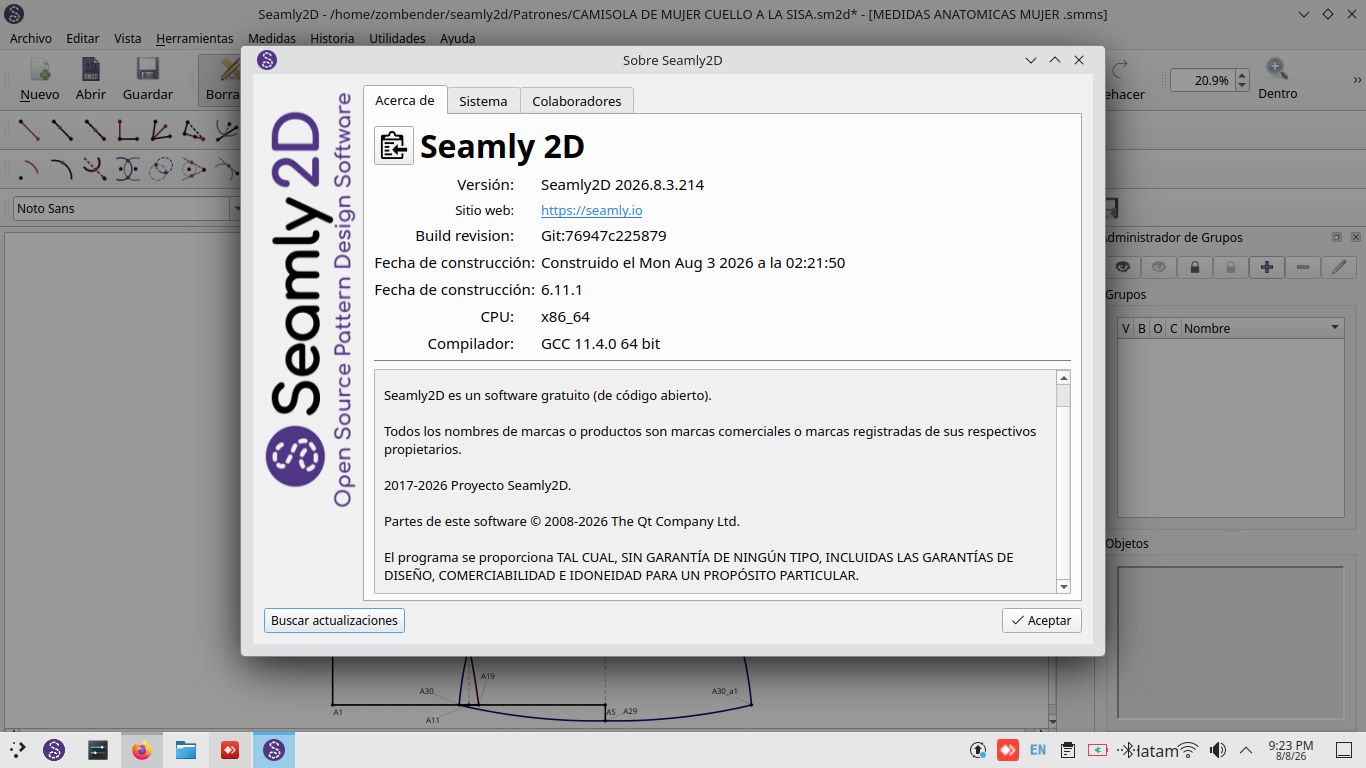The image size is (1366, 768).
Task: Save the pattern with the Guardar icon
Action: [148, 70]
